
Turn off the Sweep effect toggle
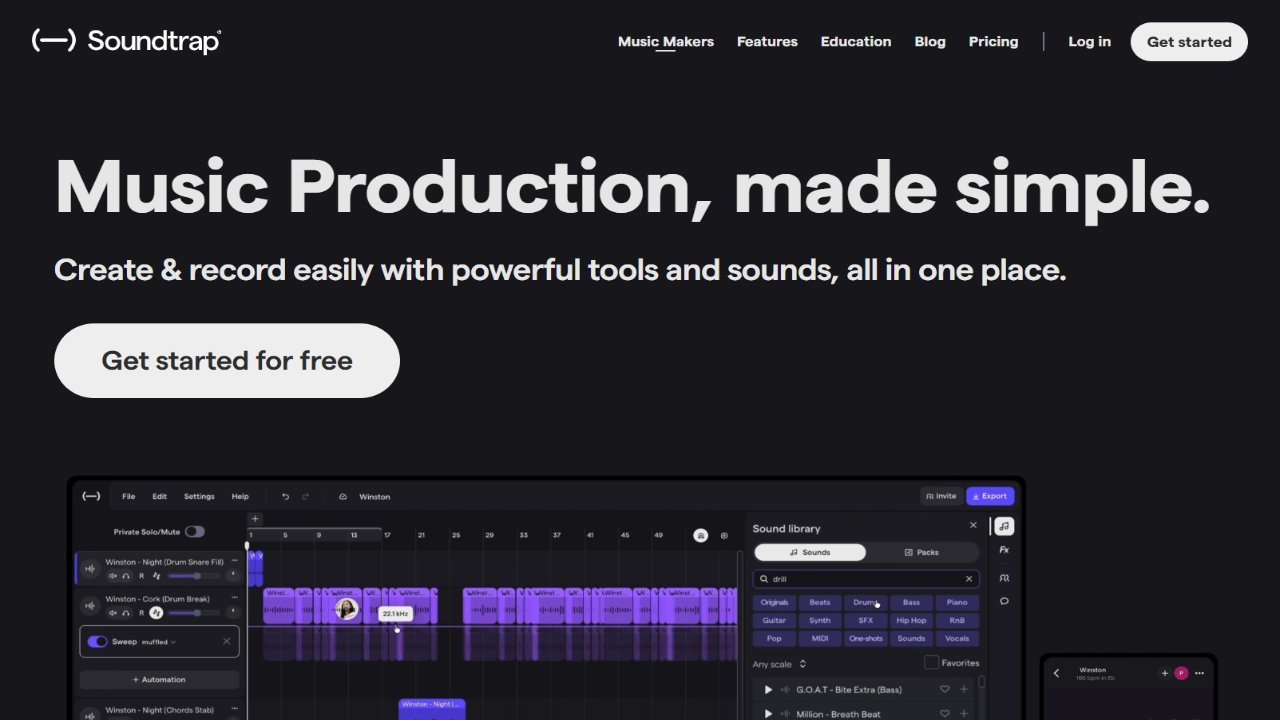[97, 642]
